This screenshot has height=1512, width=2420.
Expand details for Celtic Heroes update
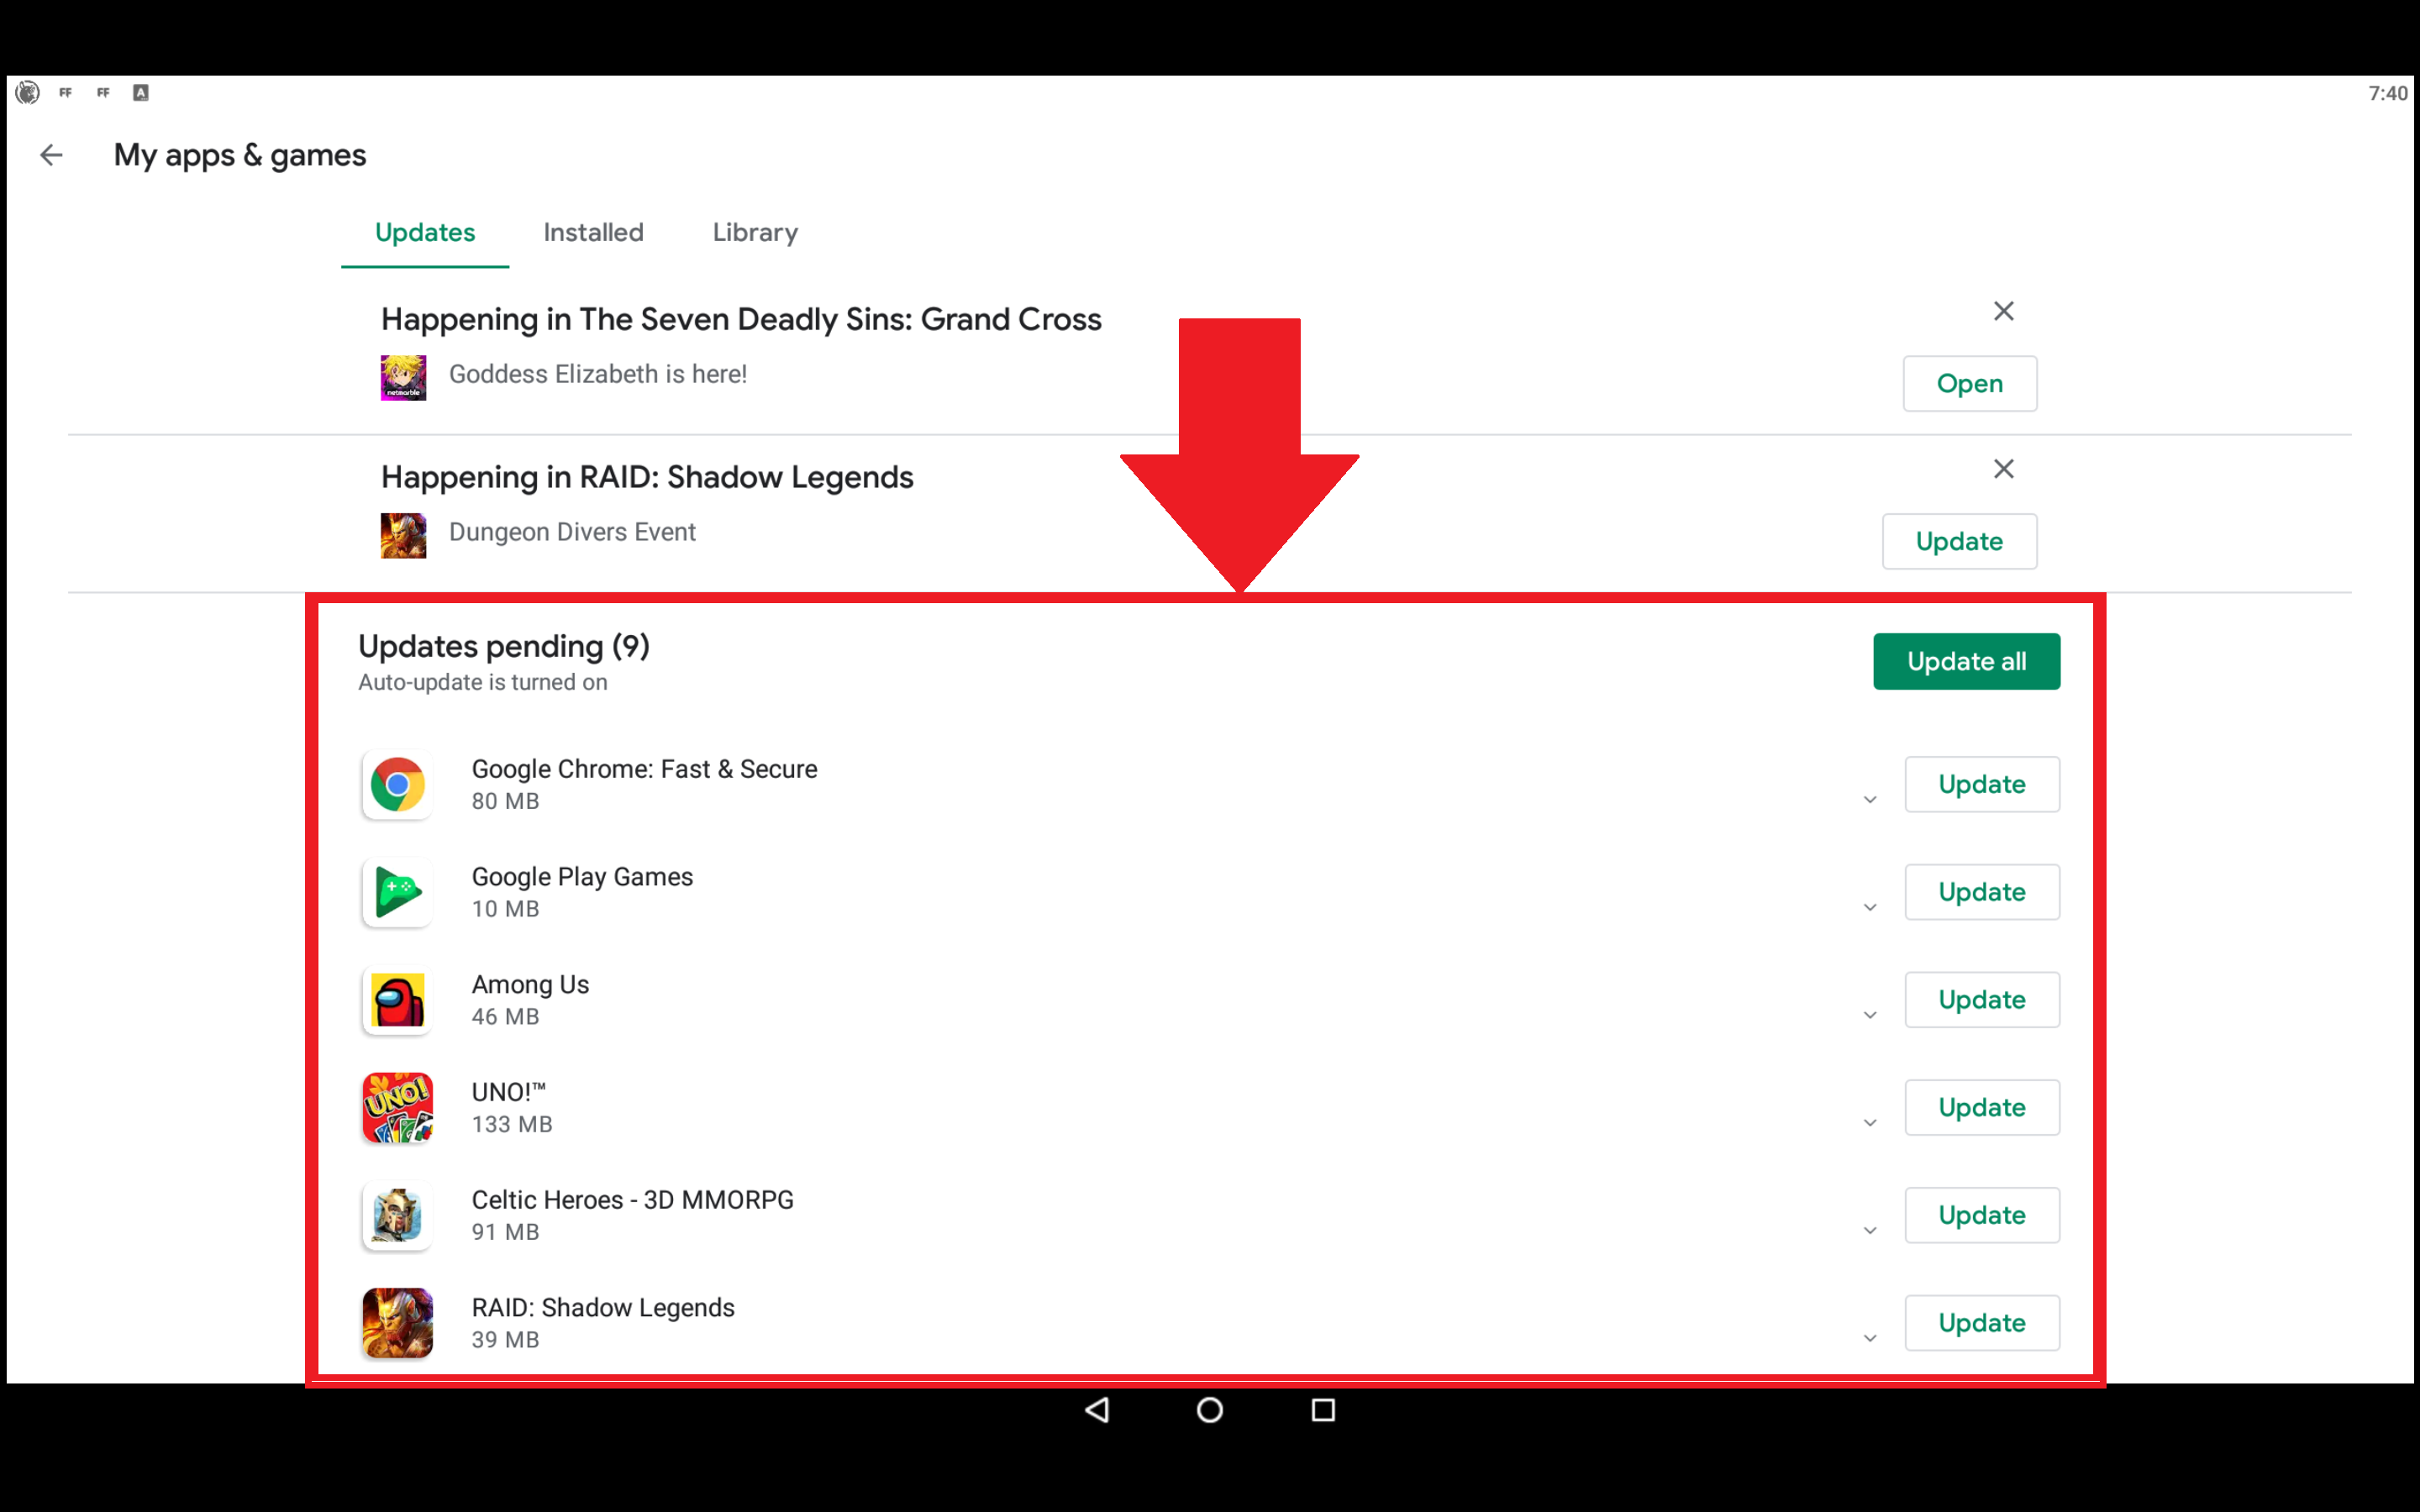[1869, 1231]
